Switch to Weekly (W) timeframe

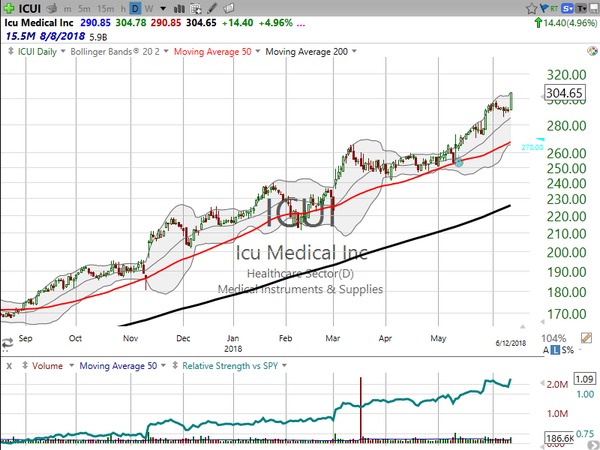click(x=147, y=8)
